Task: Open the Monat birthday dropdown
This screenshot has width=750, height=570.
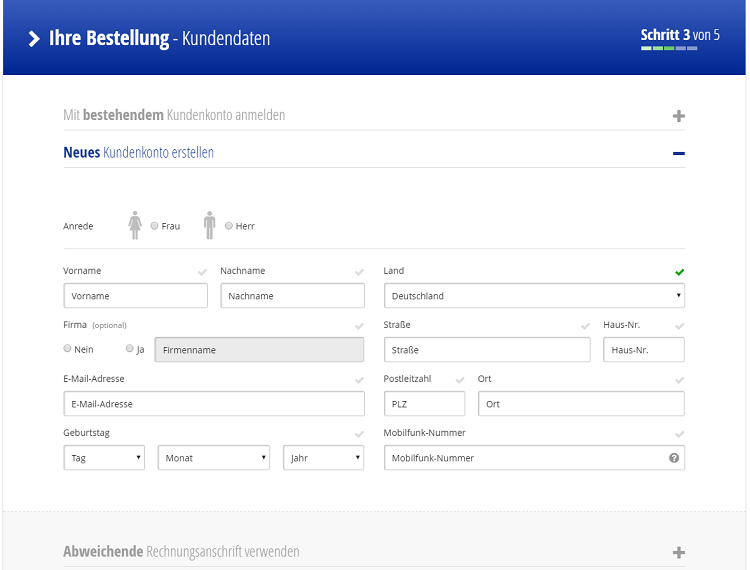Action: 213,458
